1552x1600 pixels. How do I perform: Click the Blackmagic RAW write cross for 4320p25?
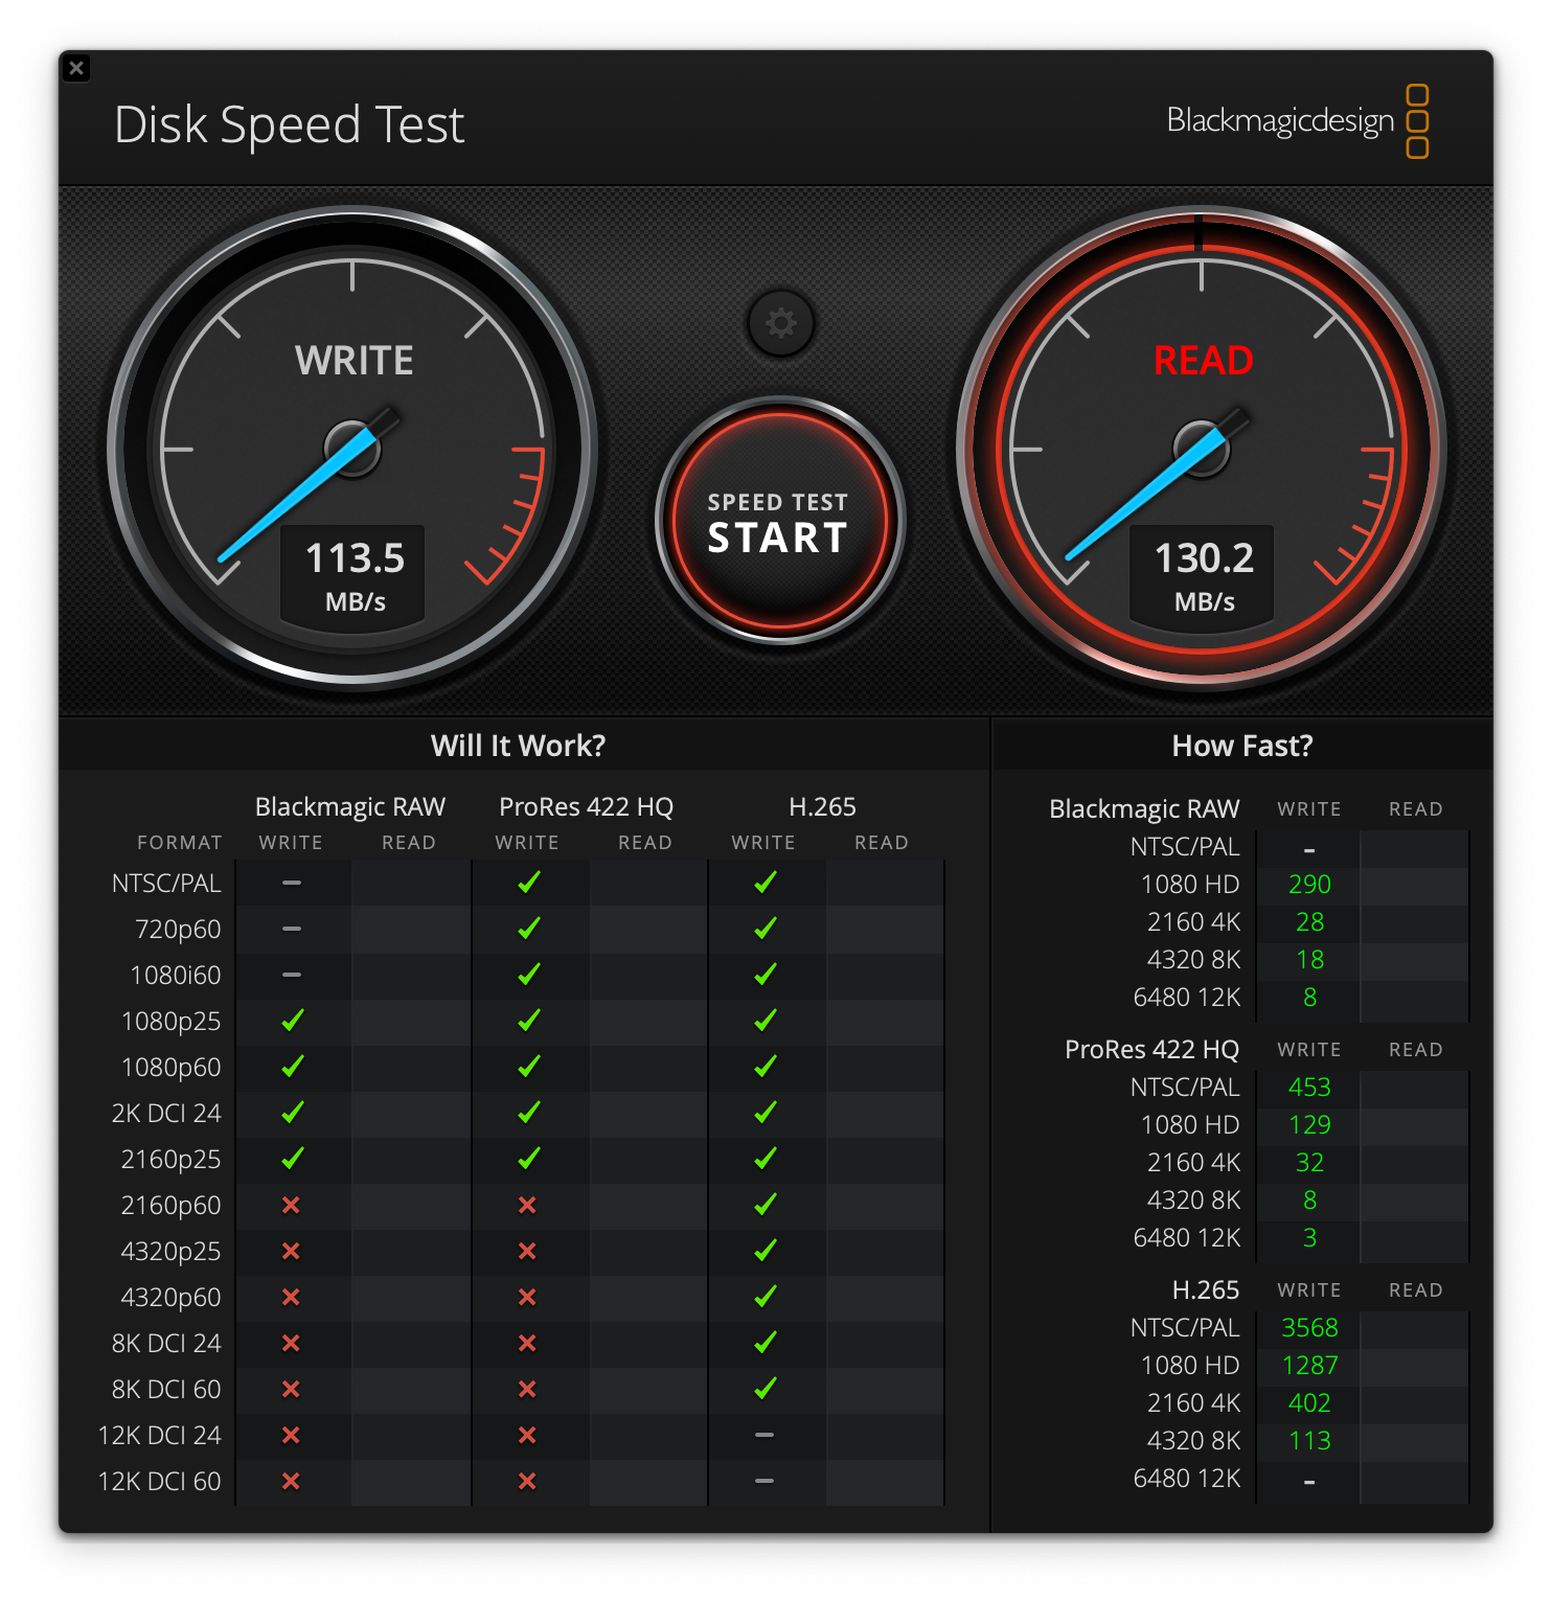(291, 1251)
